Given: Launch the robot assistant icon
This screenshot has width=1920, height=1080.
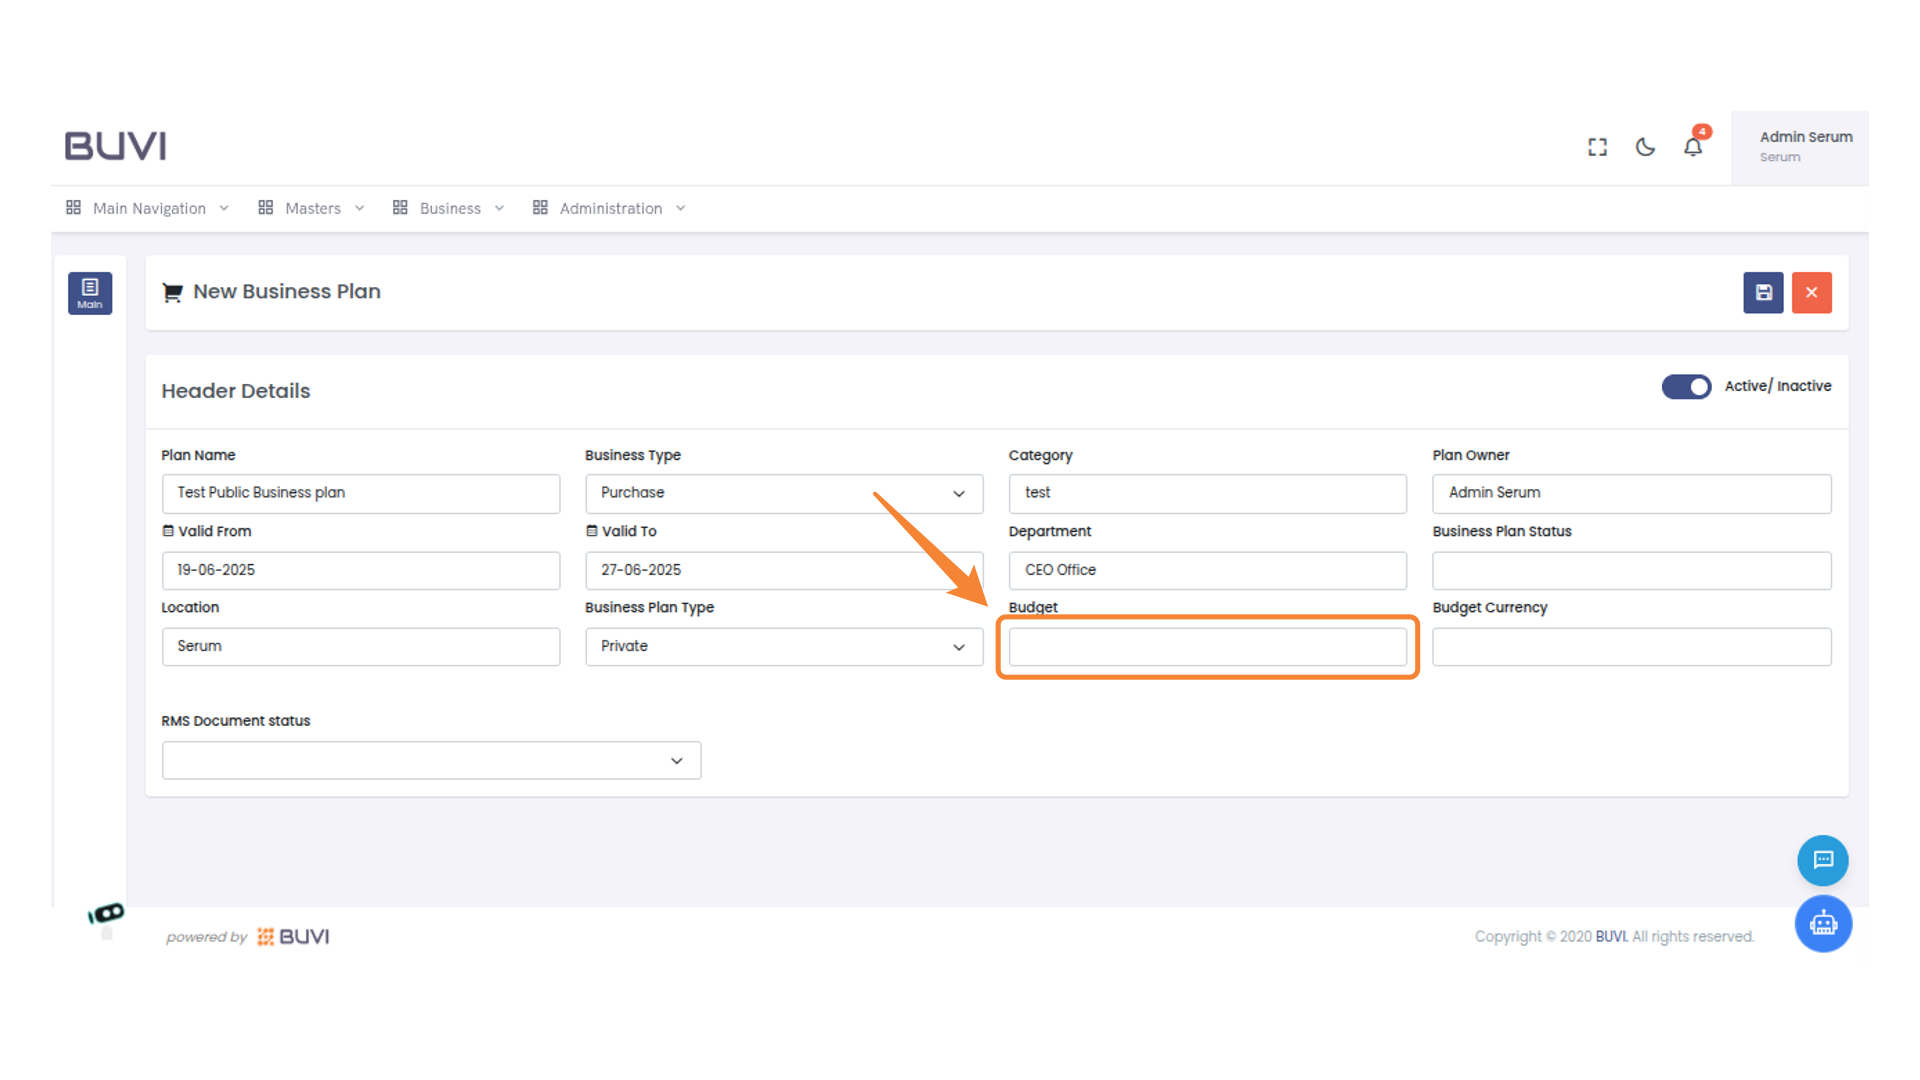Looking at the screenshot, I should pyautogui.click(x=1822, y=924).
